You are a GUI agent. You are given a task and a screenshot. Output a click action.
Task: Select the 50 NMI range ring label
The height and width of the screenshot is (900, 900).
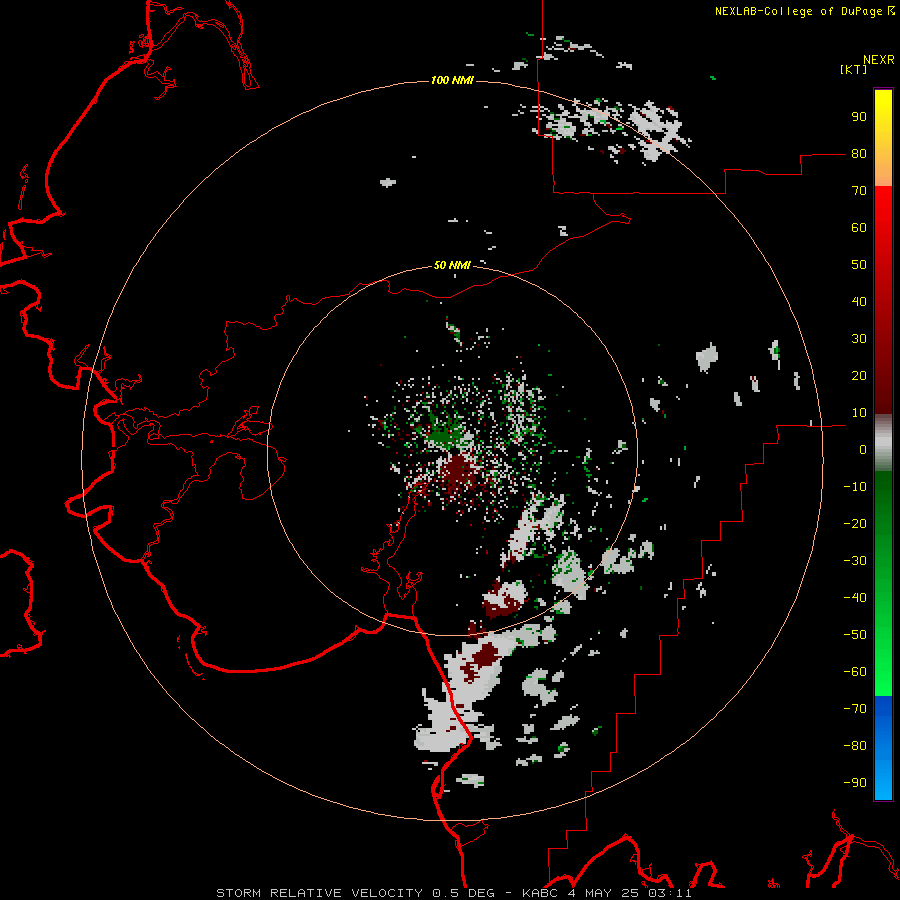point(452,265)
